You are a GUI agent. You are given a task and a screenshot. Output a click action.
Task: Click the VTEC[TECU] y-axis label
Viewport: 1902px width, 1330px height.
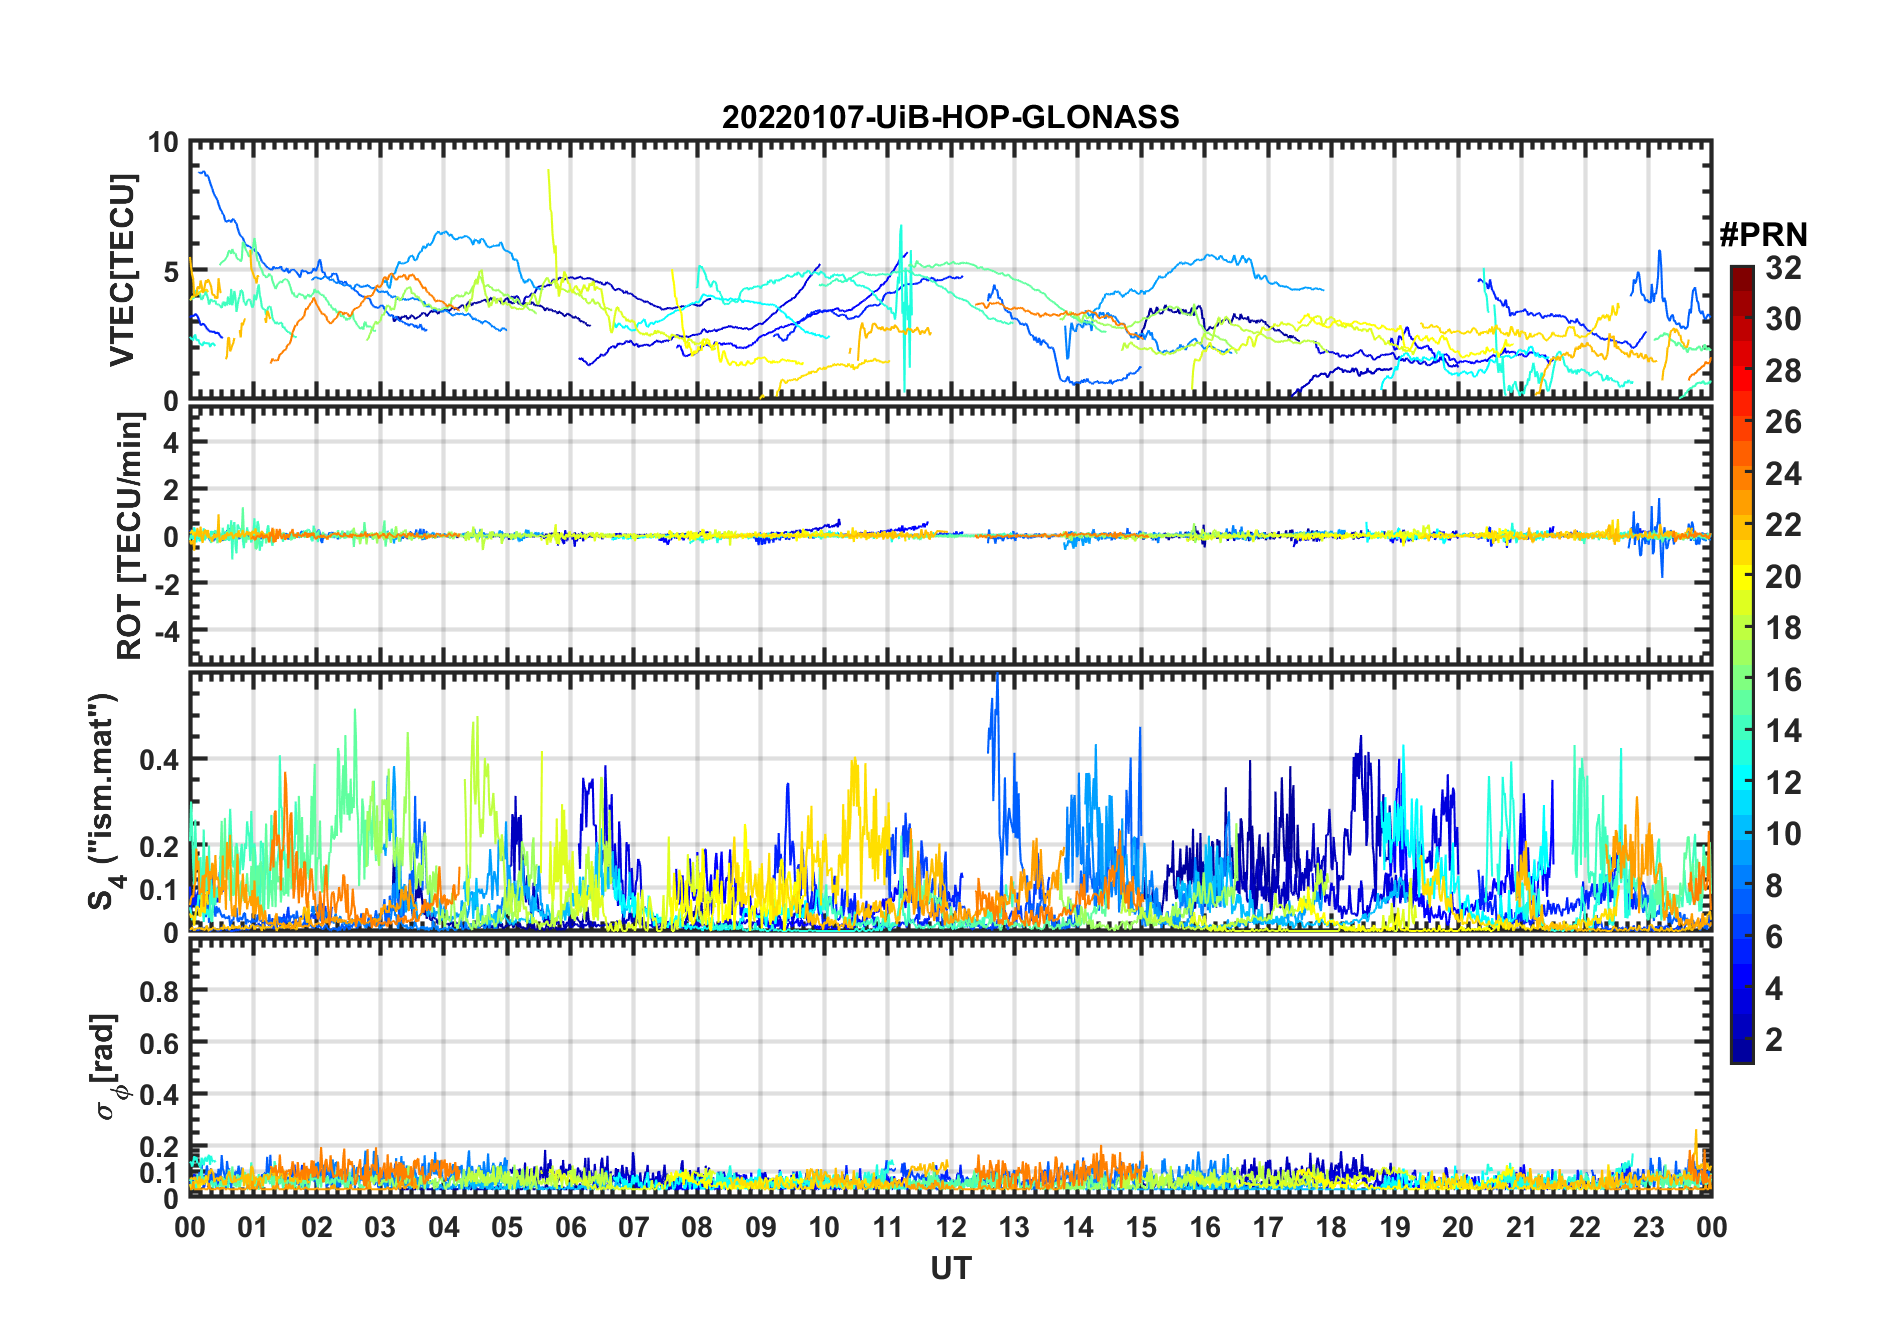(122, 270)
